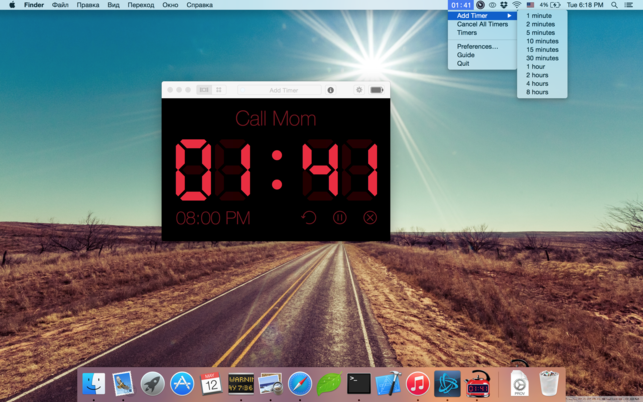Image resolution: width=643 pixels, height=402 pixels.
Task: Cancel the Call Mom timer with X icon
Action: coord(370,217)
